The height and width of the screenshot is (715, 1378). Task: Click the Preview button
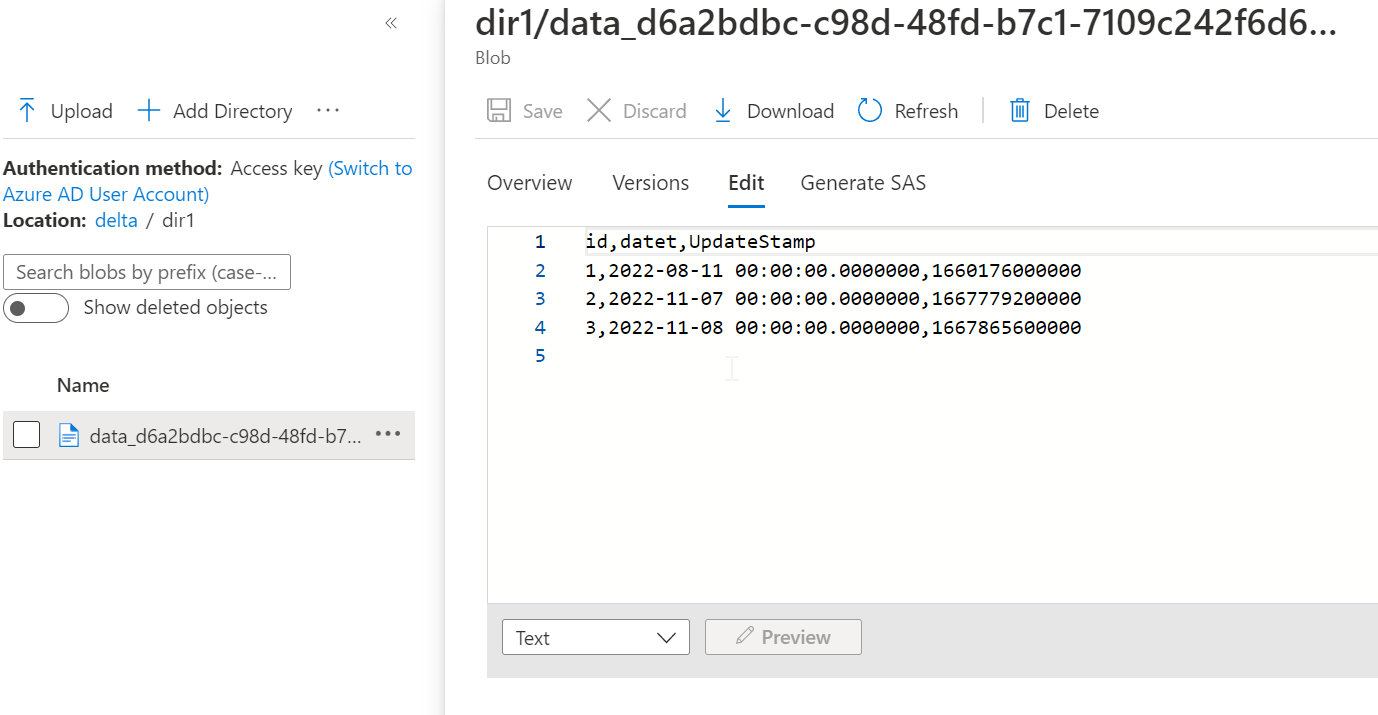[x=783, y=637]
